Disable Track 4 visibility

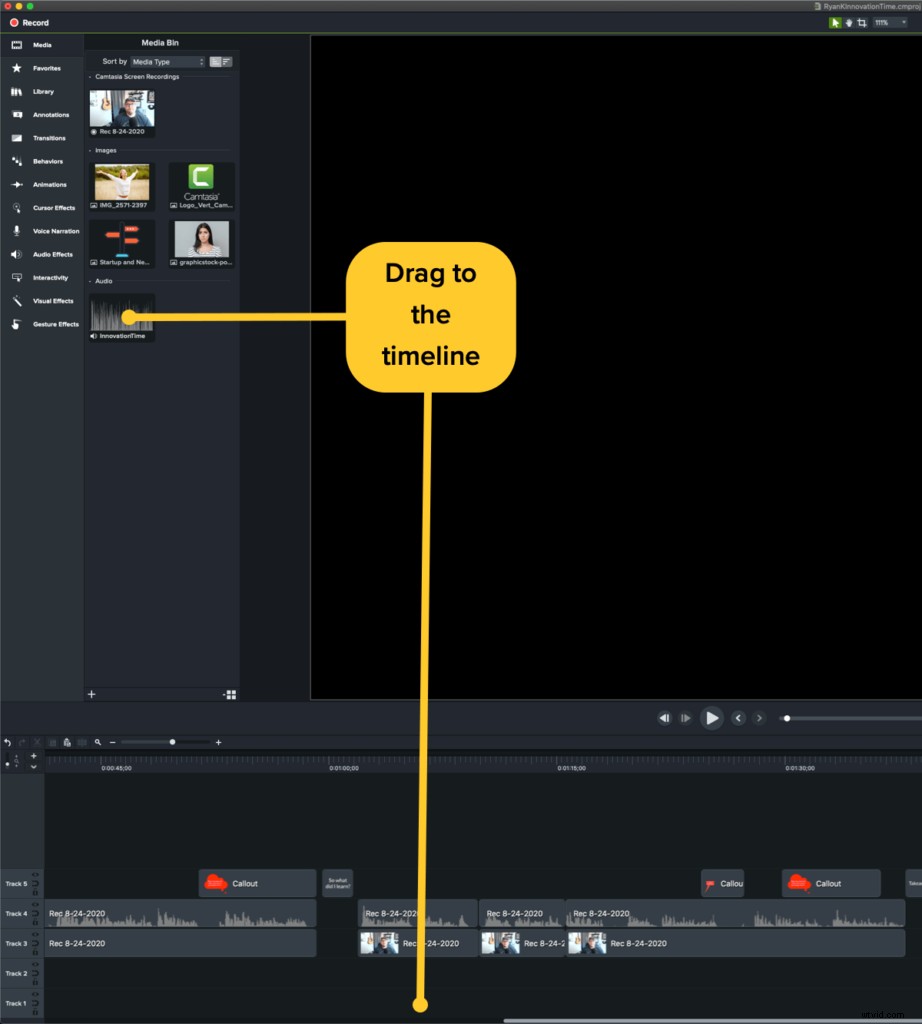35,903
